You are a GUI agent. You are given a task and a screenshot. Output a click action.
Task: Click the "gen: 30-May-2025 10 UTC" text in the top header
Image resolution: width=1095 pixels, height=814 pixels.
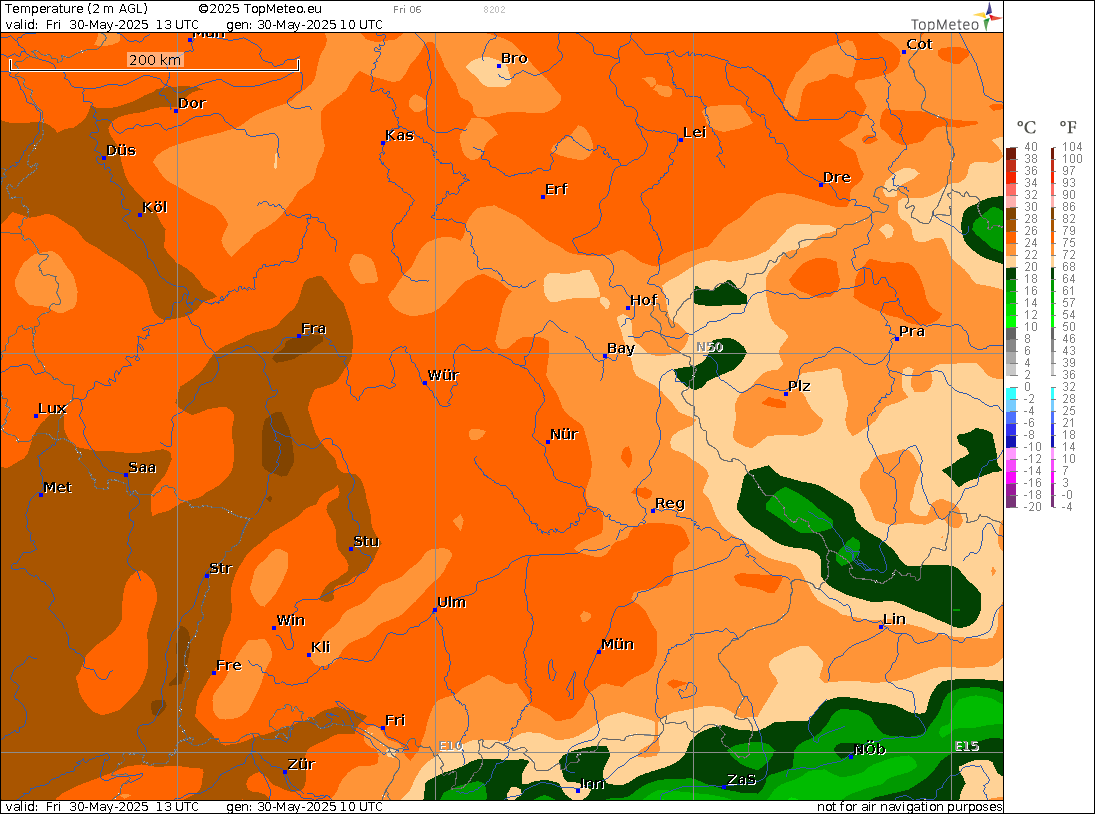pyautogui.click(x=304, y=24)
